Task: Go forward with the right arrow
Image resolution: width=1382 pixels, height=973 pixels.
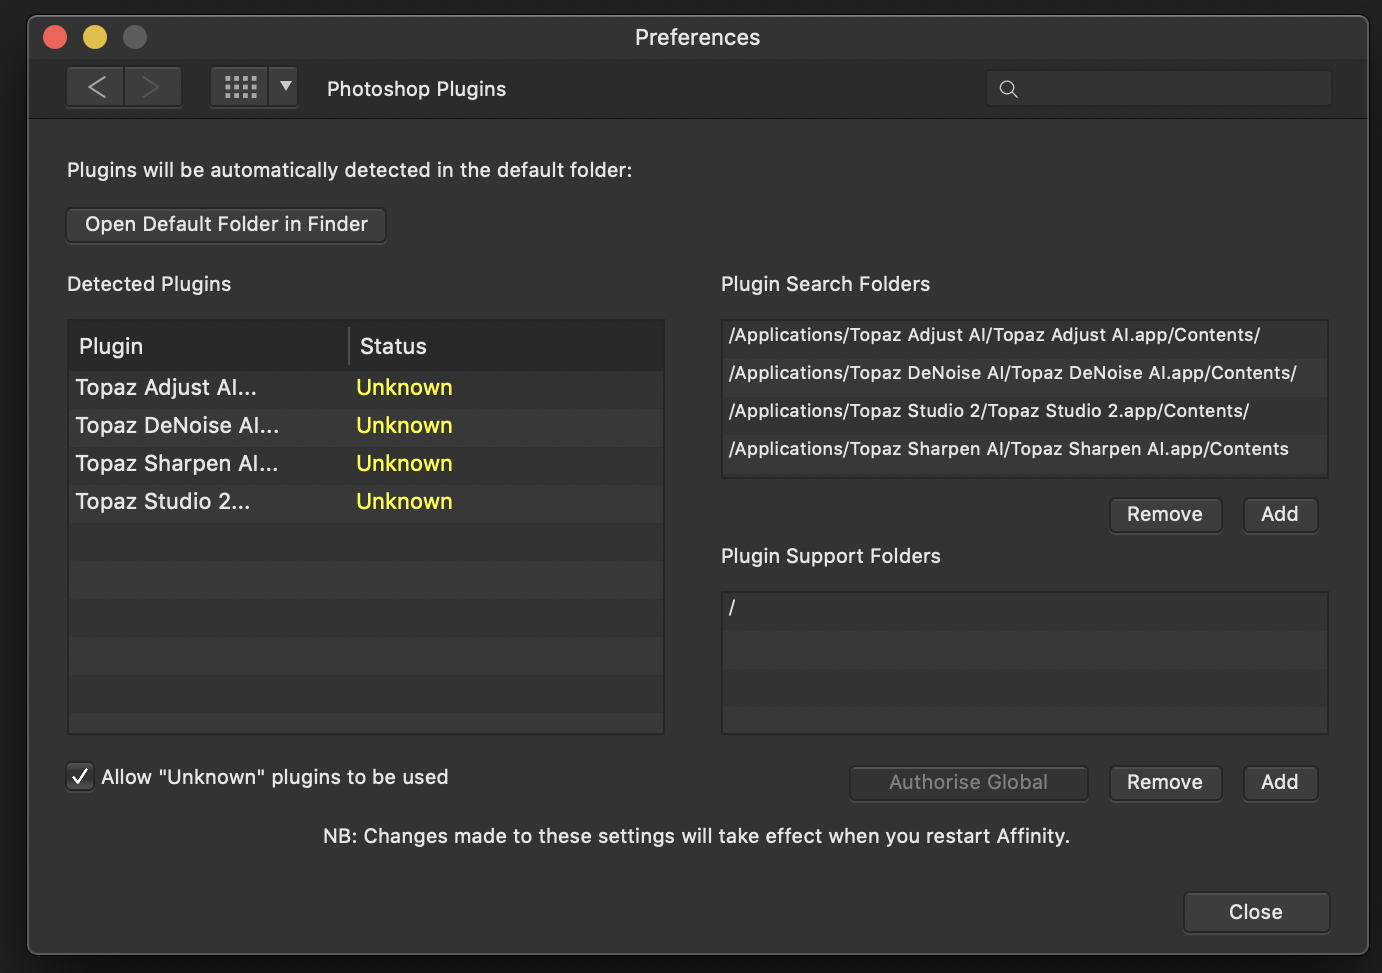Action: [x=152, y=87]
